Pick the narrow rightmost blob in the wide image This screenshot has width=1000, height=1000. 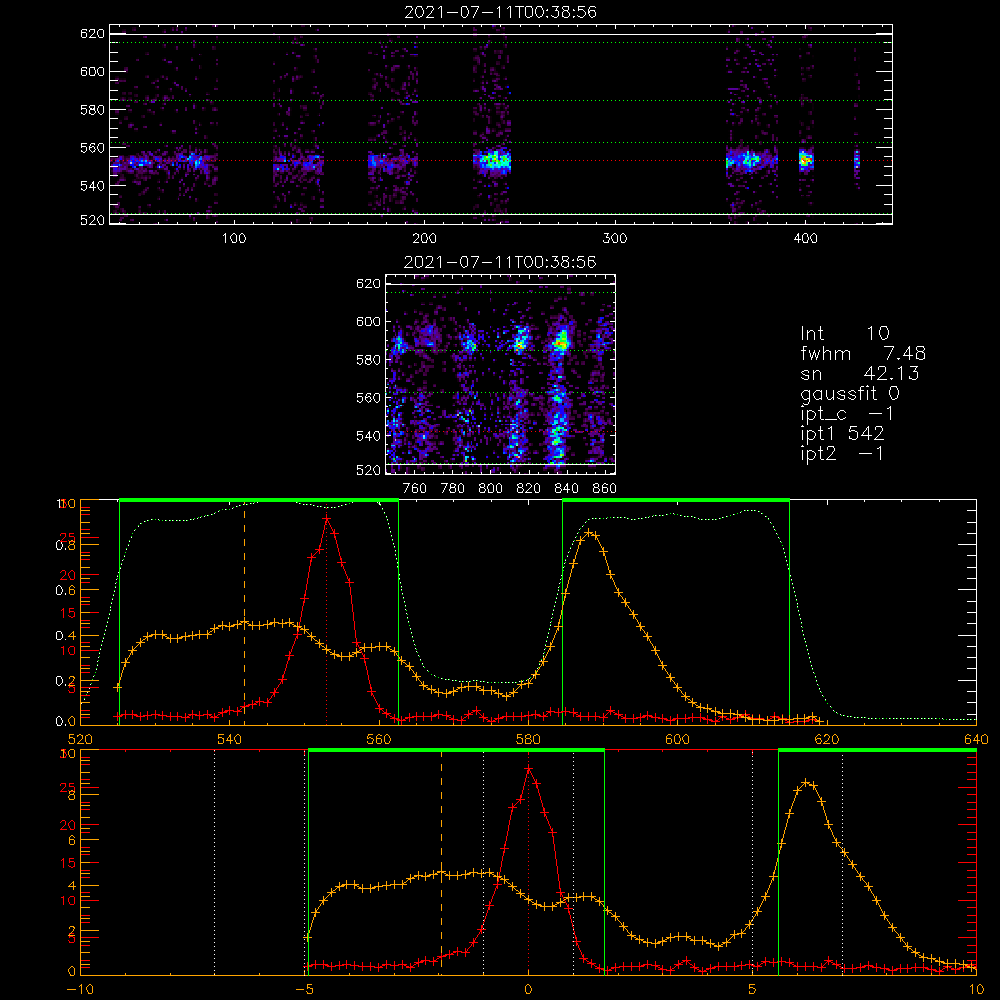tap(857, 159)
